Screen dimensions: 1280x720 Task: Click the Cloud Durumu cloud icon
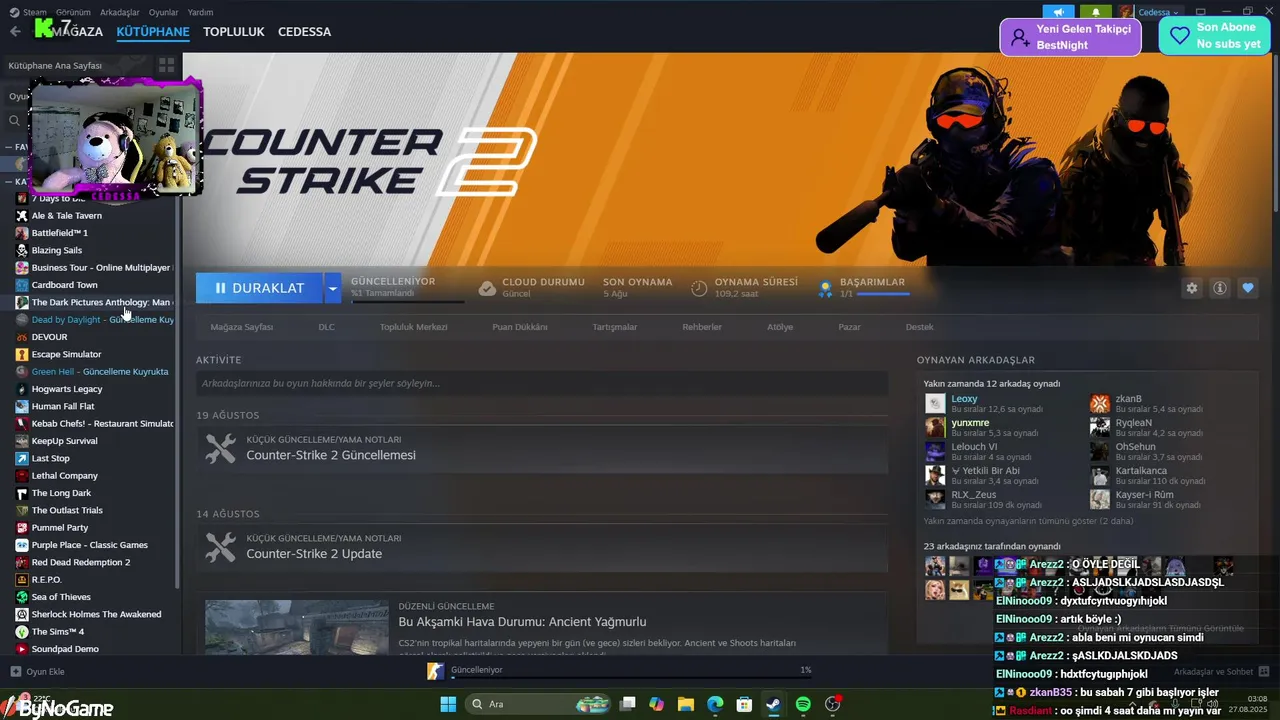pos(487,288)
